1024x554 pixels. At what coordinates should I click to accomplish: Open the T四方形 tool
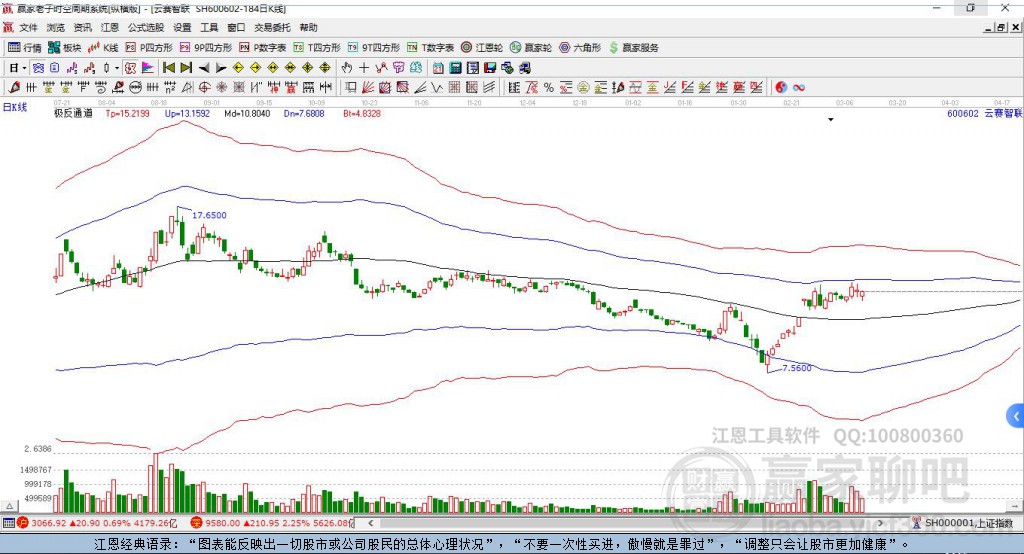tap(317, 48)
